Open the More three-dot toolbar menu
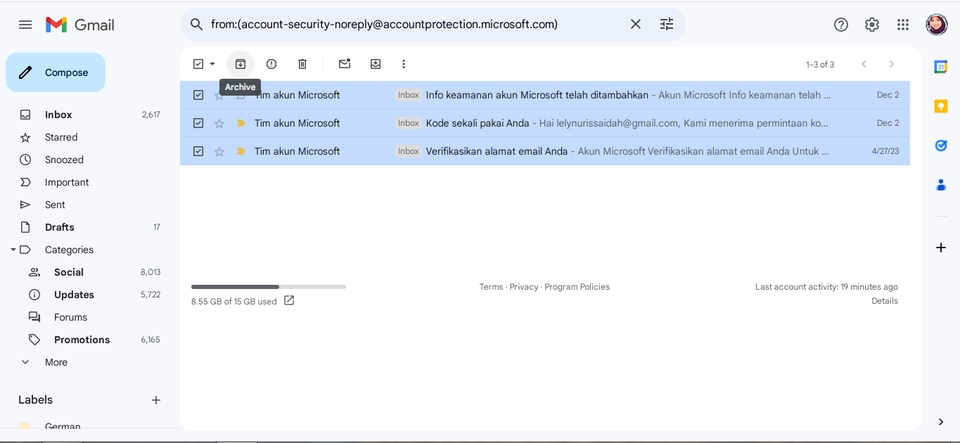This screenshot has width=960, height=443. (403, 64)
